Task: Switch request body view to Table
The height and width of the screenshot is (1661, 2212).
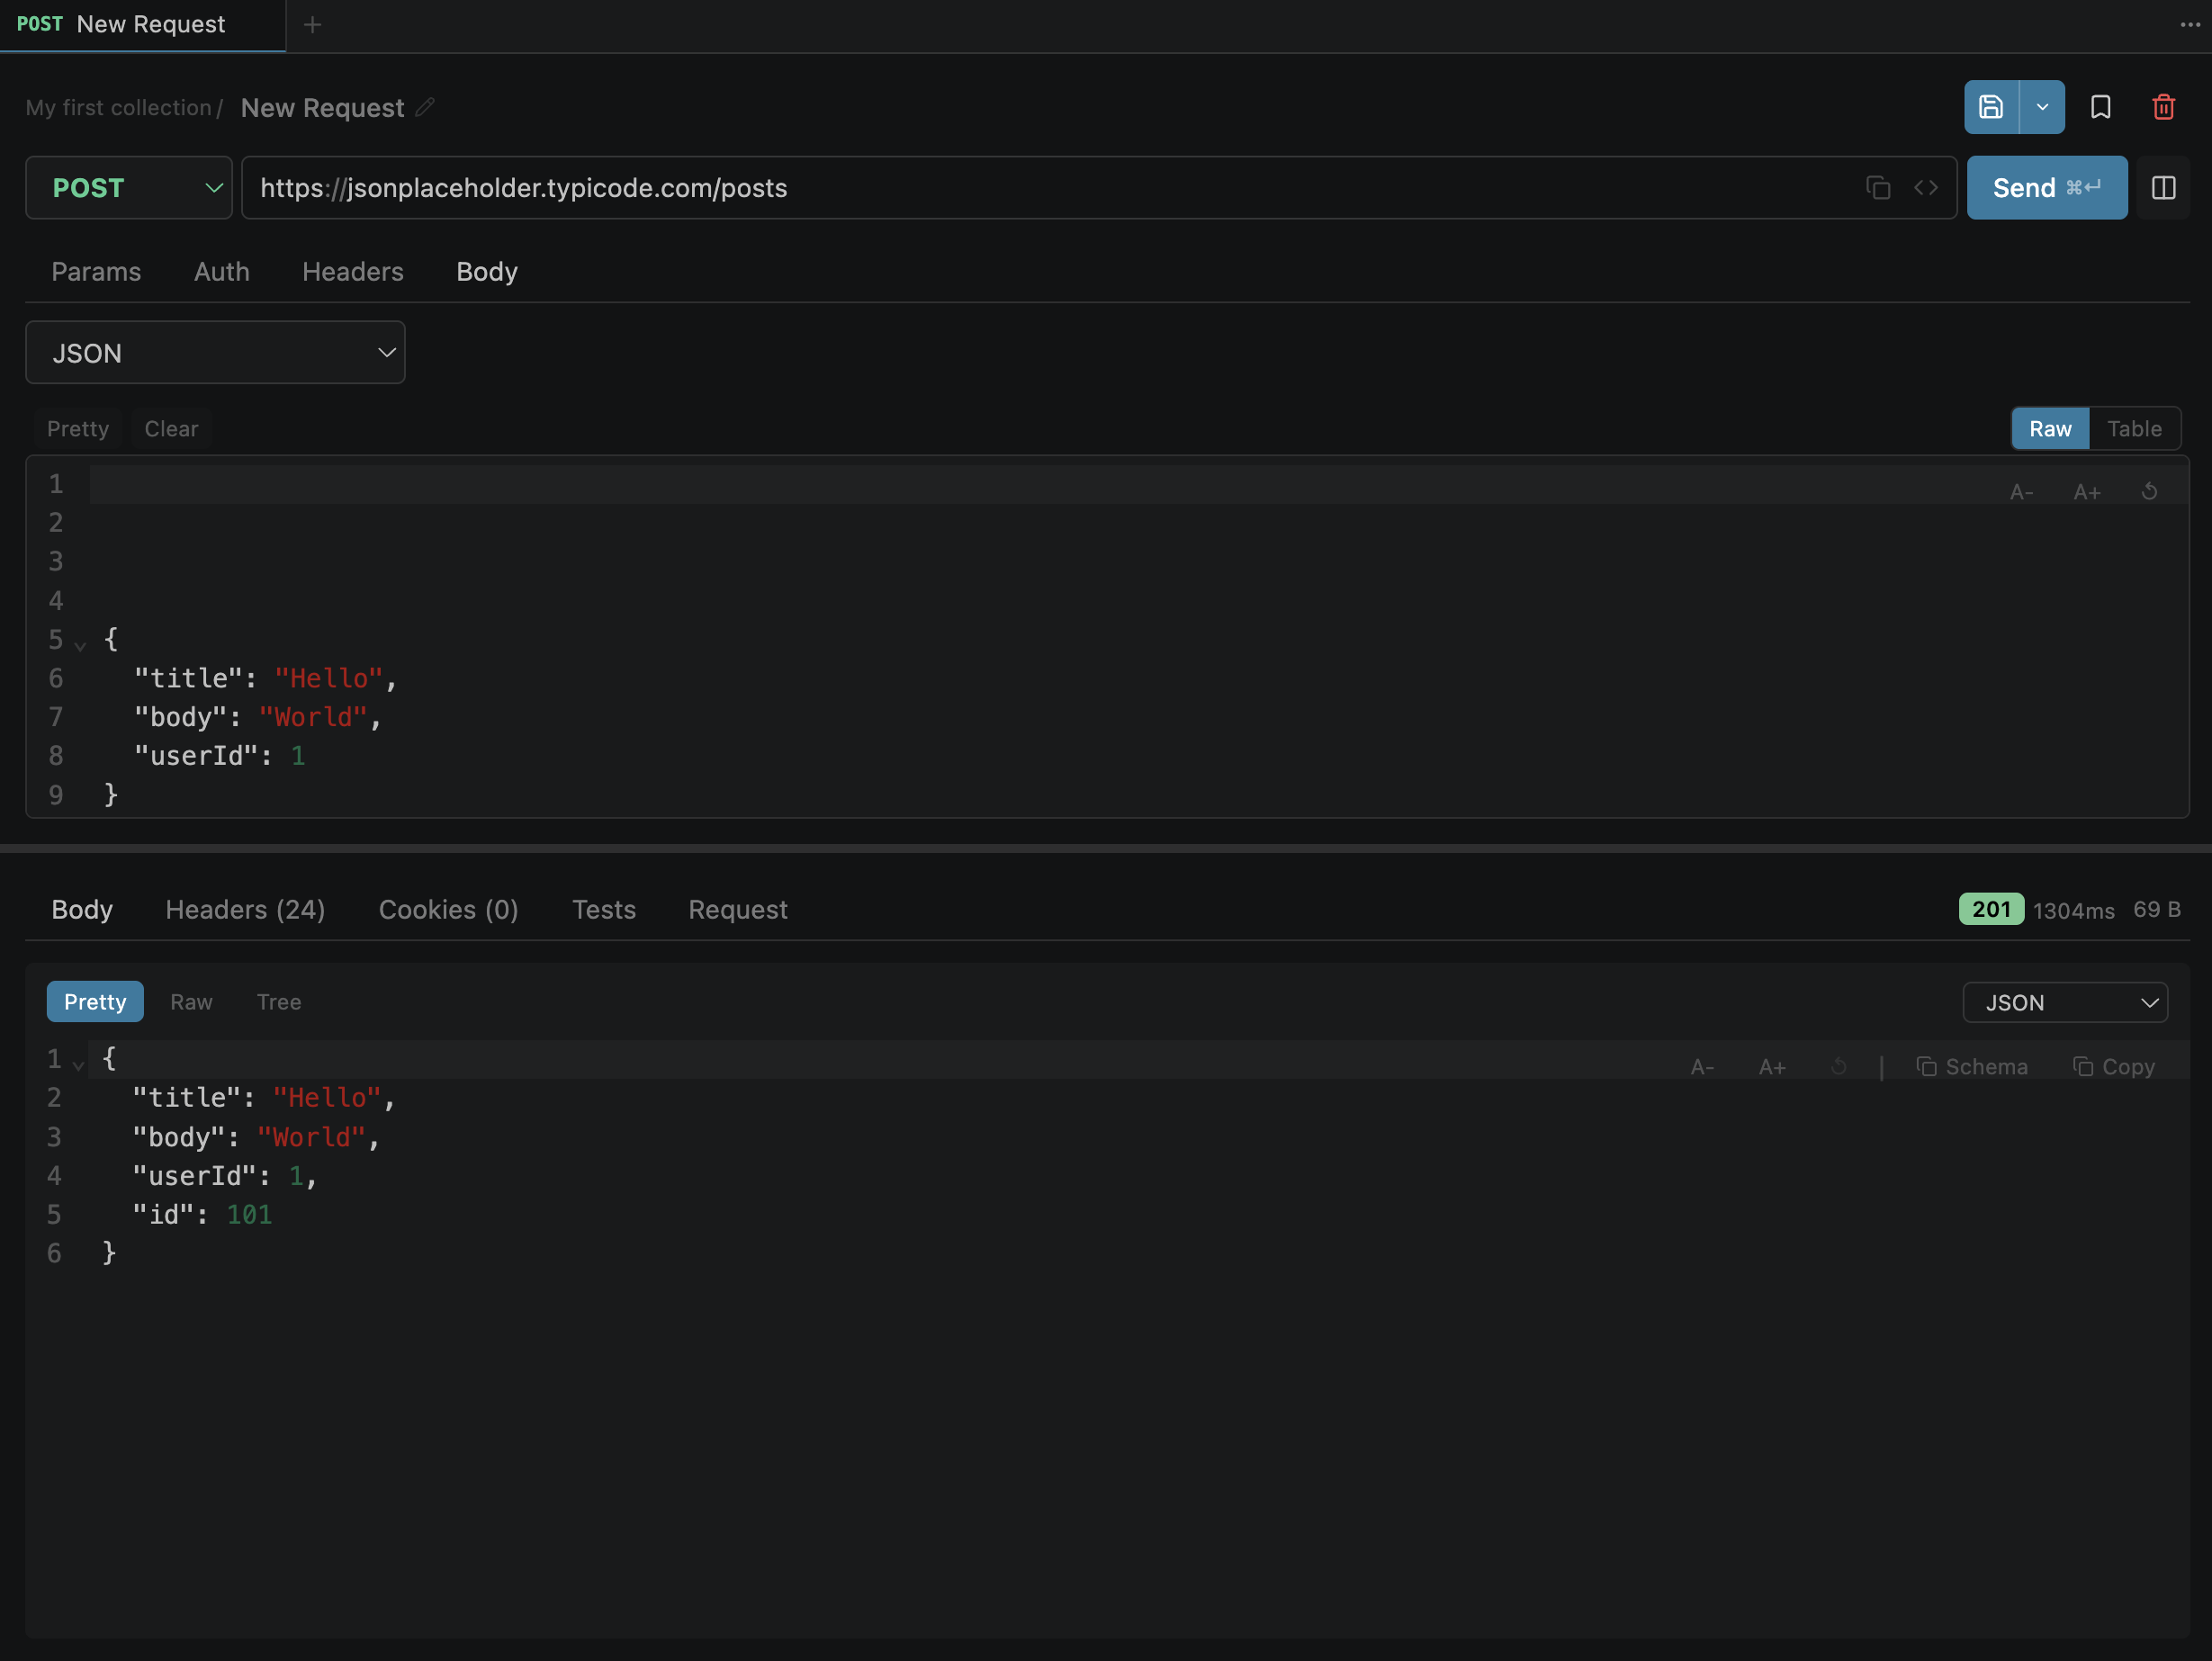Action: pos(2134,429)
